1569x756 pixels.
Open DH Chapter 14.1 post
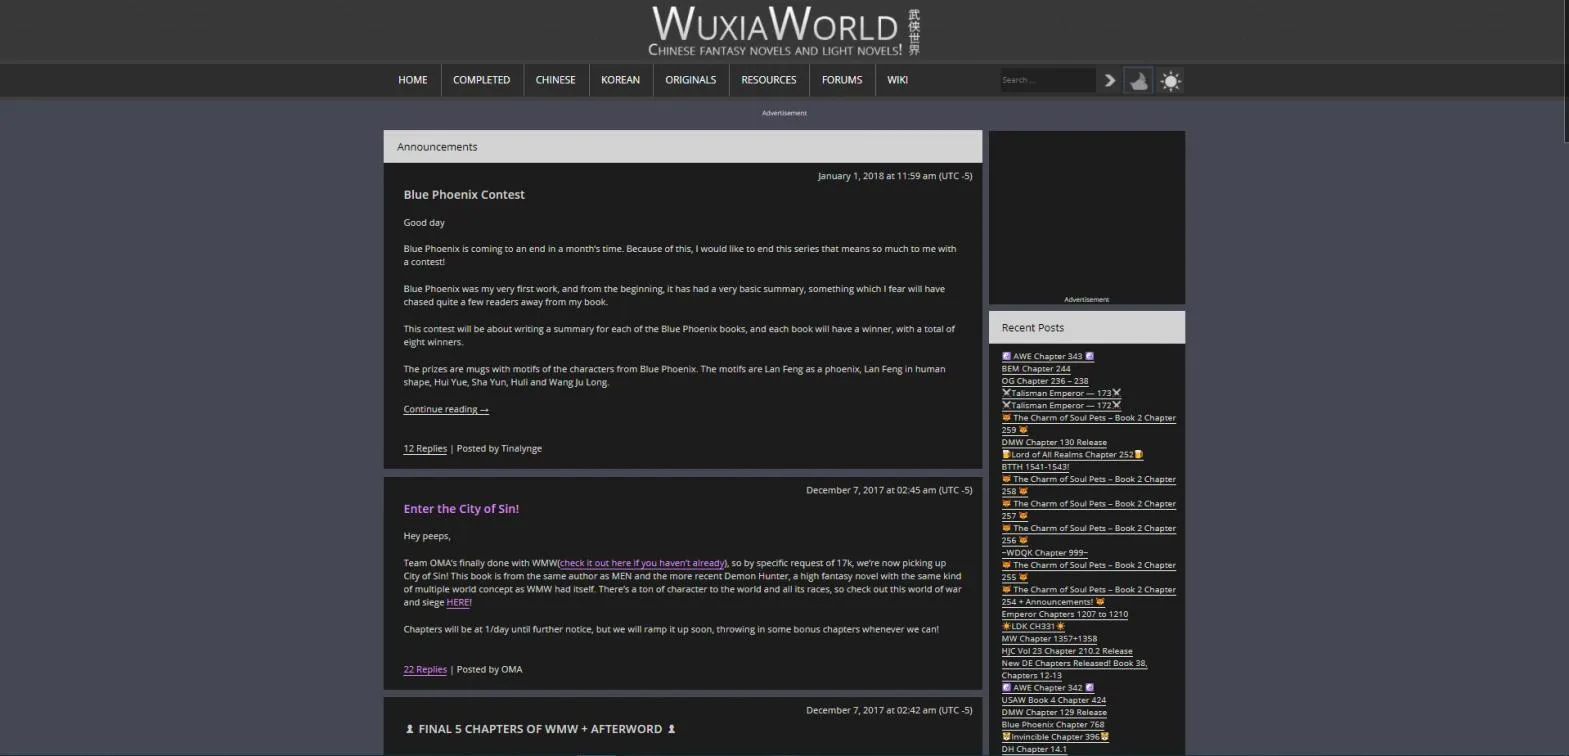point(1034,749)
